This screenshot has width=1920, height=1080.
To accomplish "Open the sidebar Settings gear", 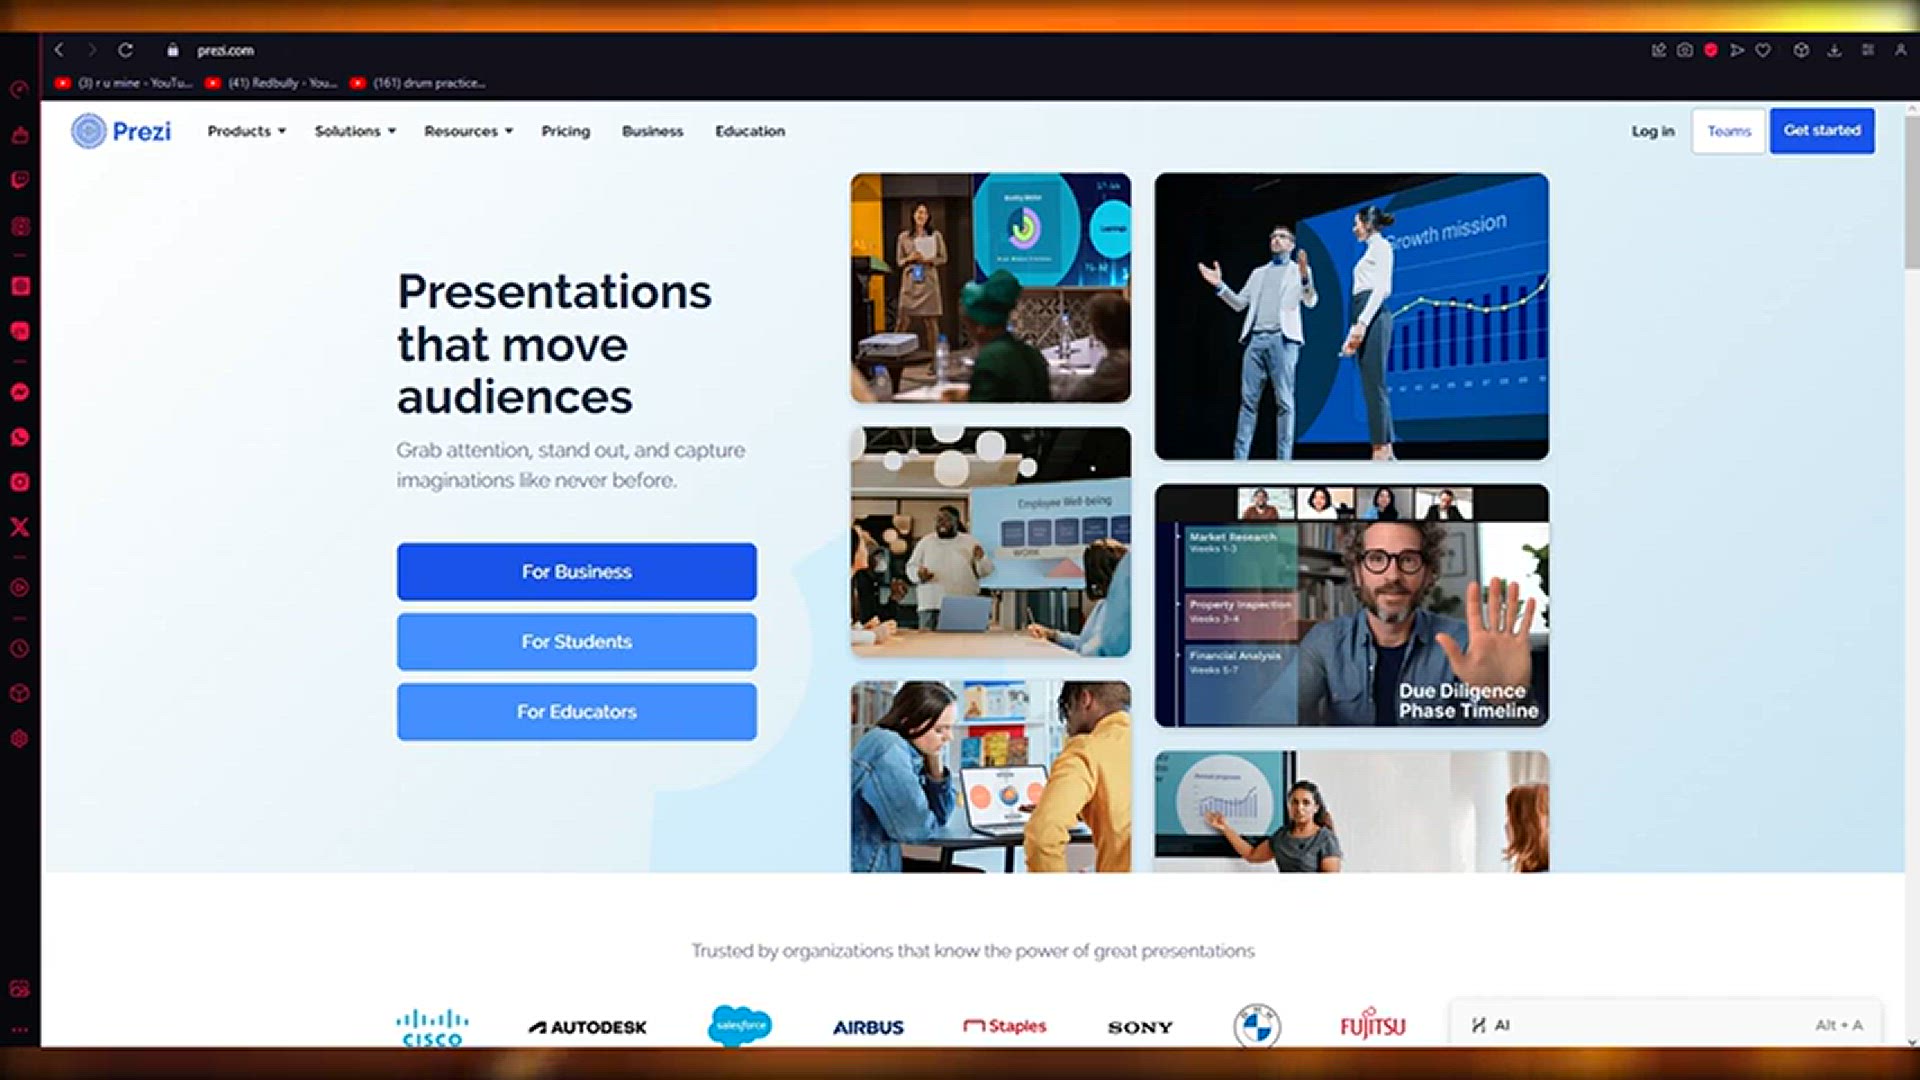I will pyautogui.click(x=19, y=739).
